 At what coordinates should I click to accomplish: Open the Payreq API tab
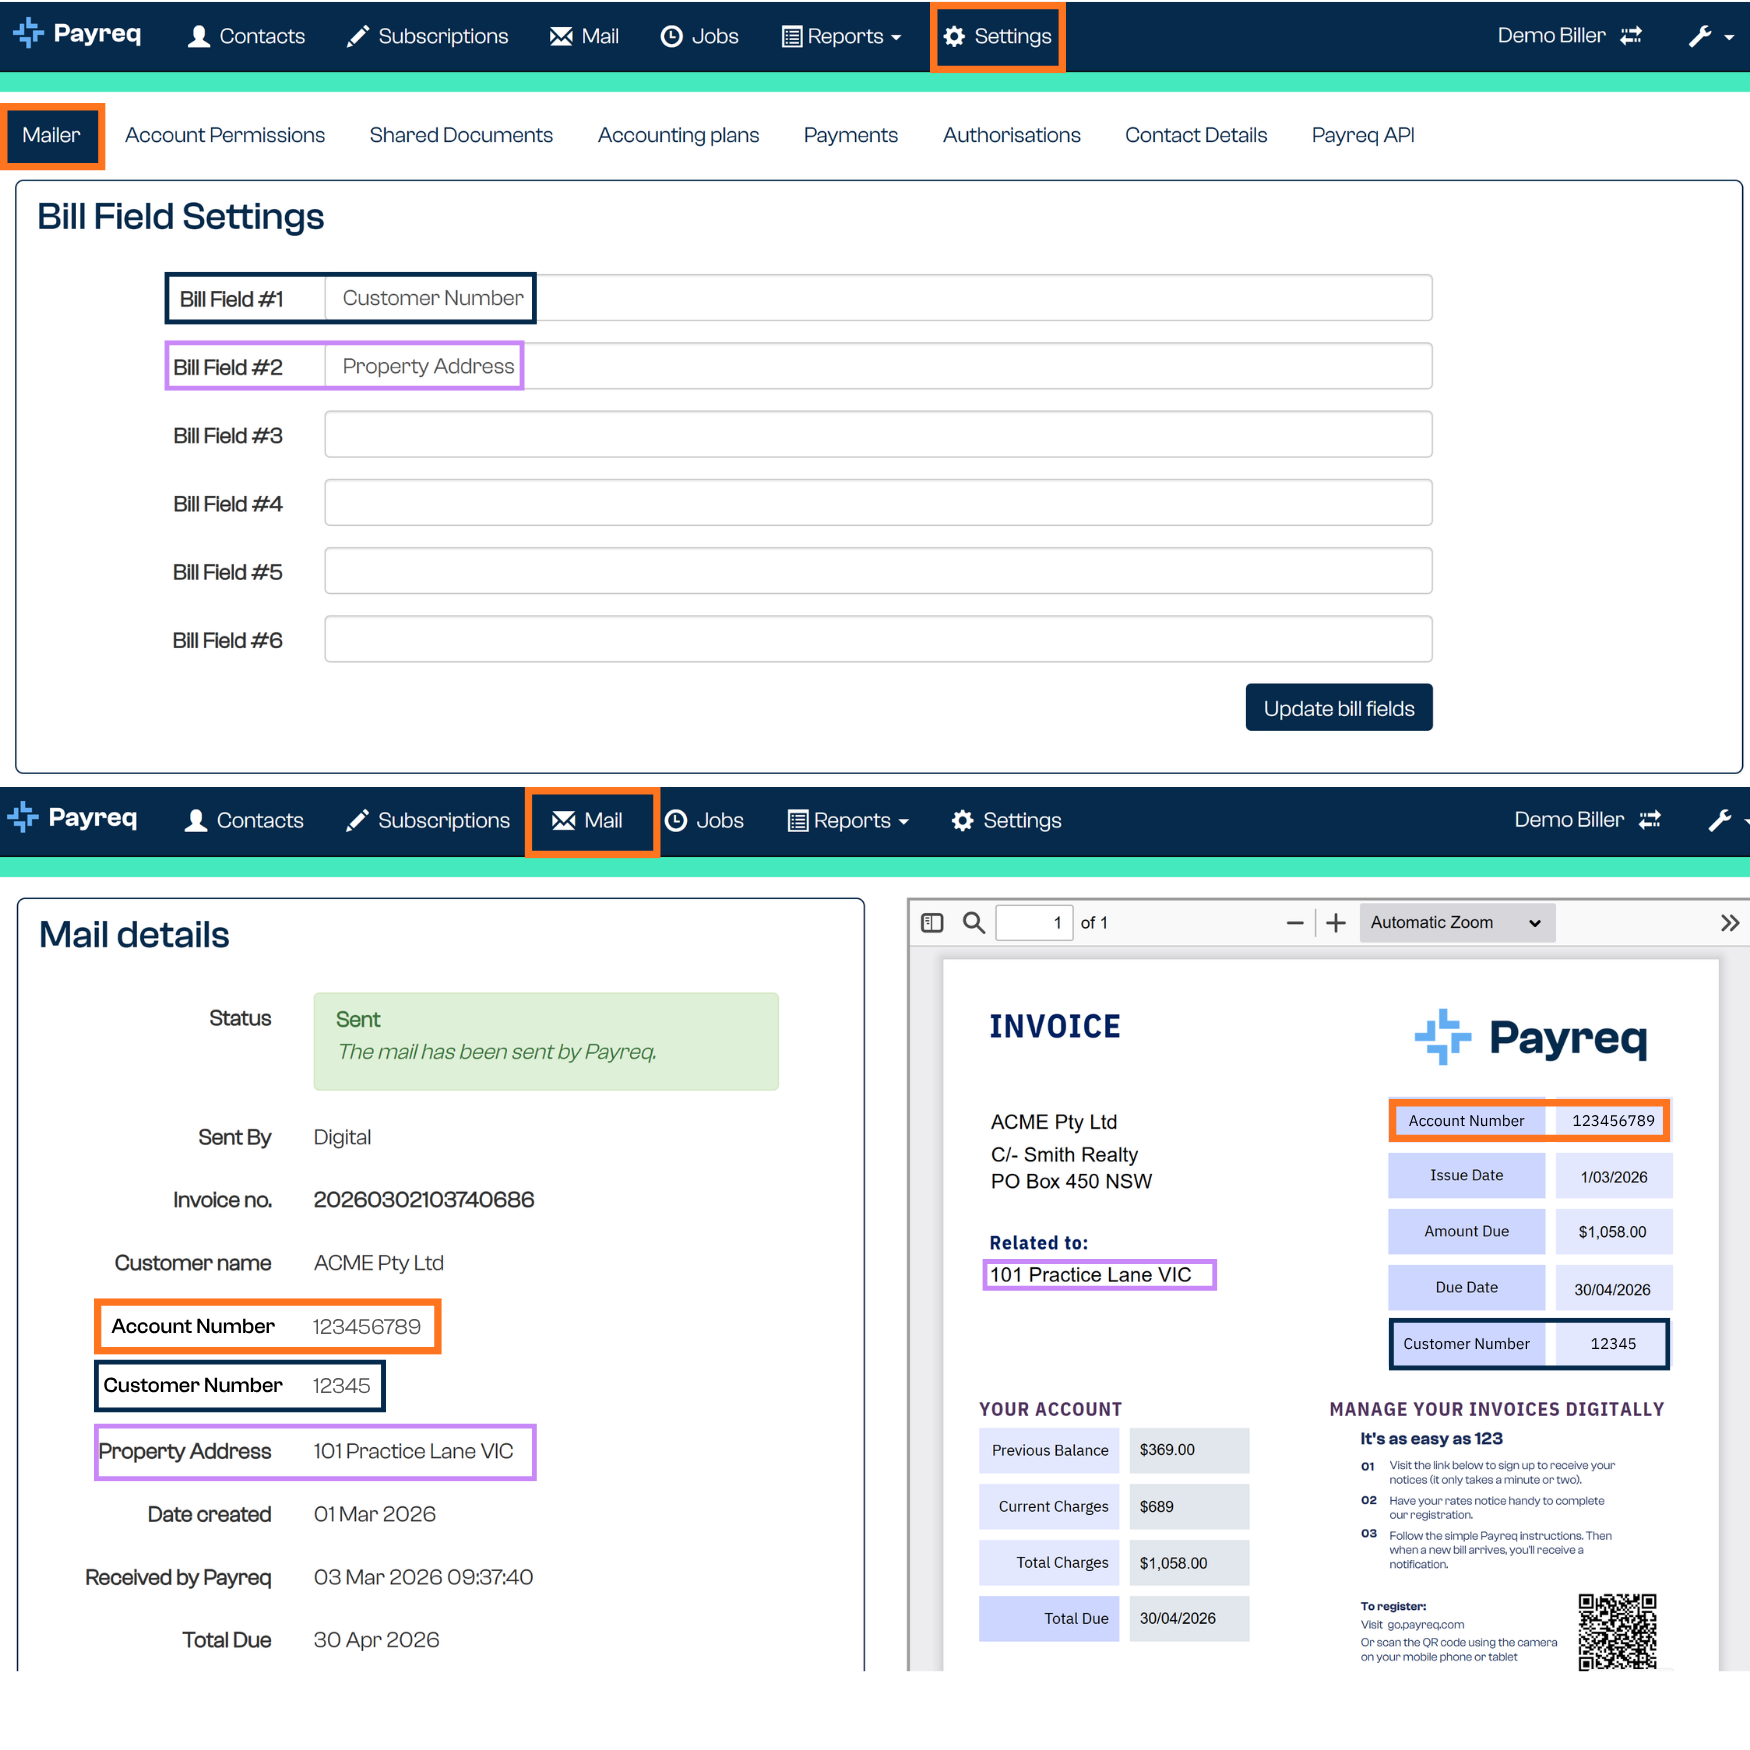click(1363, 135)
